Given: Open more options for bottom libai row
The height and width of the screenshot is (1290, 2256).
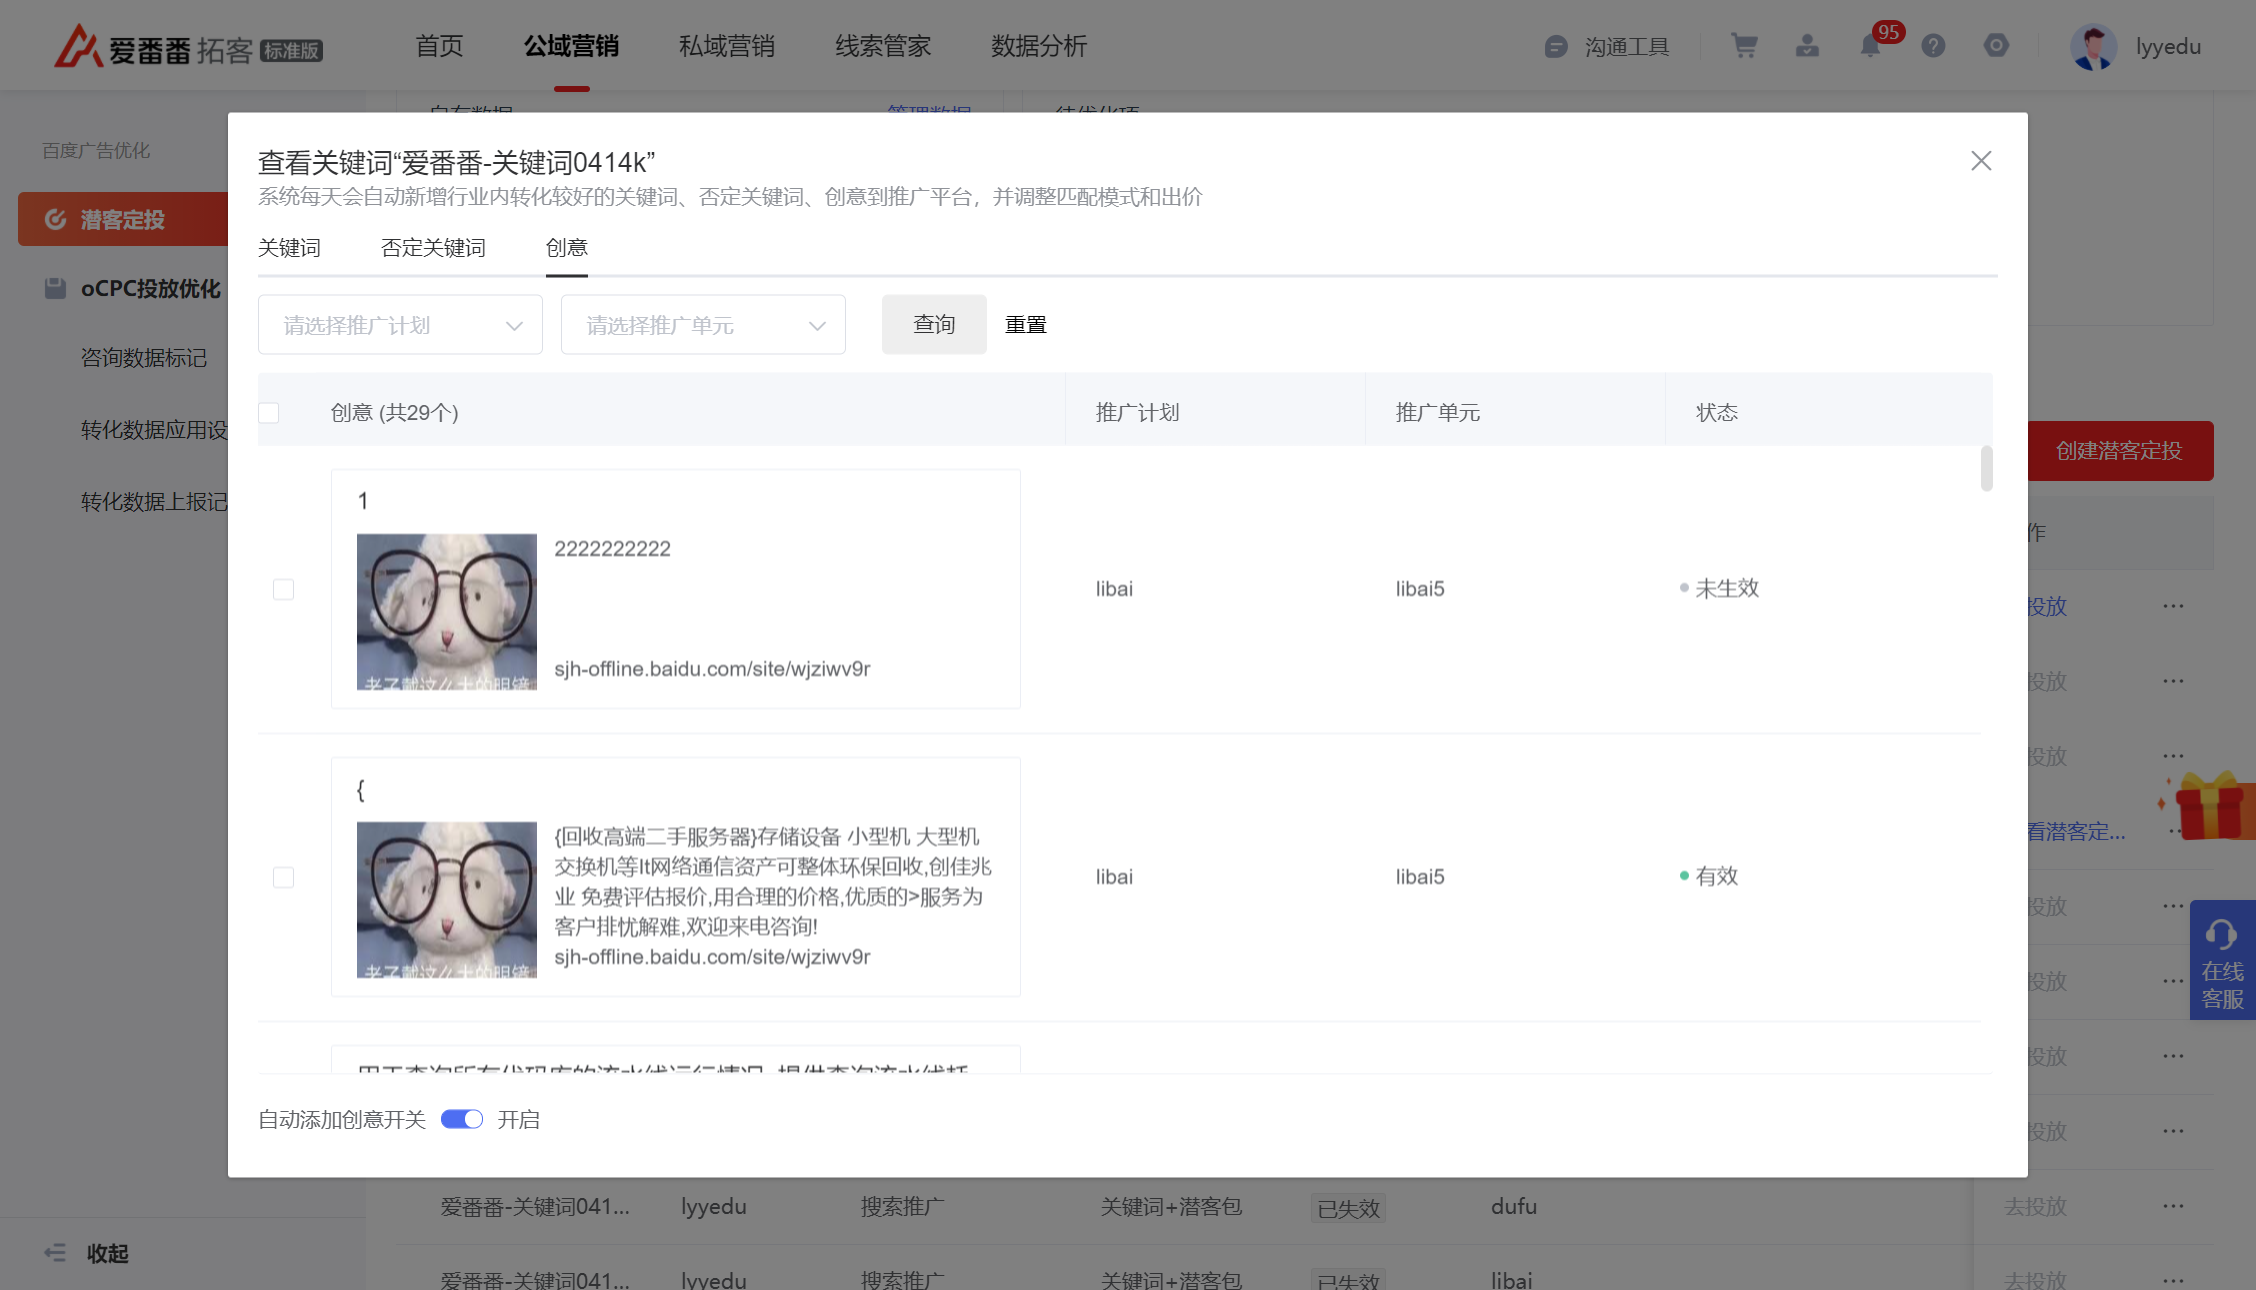Looking at the screenshot, I should [2173, 1280].
